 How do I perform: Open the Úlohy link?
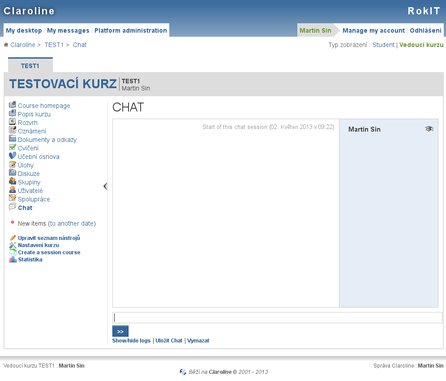pyautogui.click(x=26, y=165)
